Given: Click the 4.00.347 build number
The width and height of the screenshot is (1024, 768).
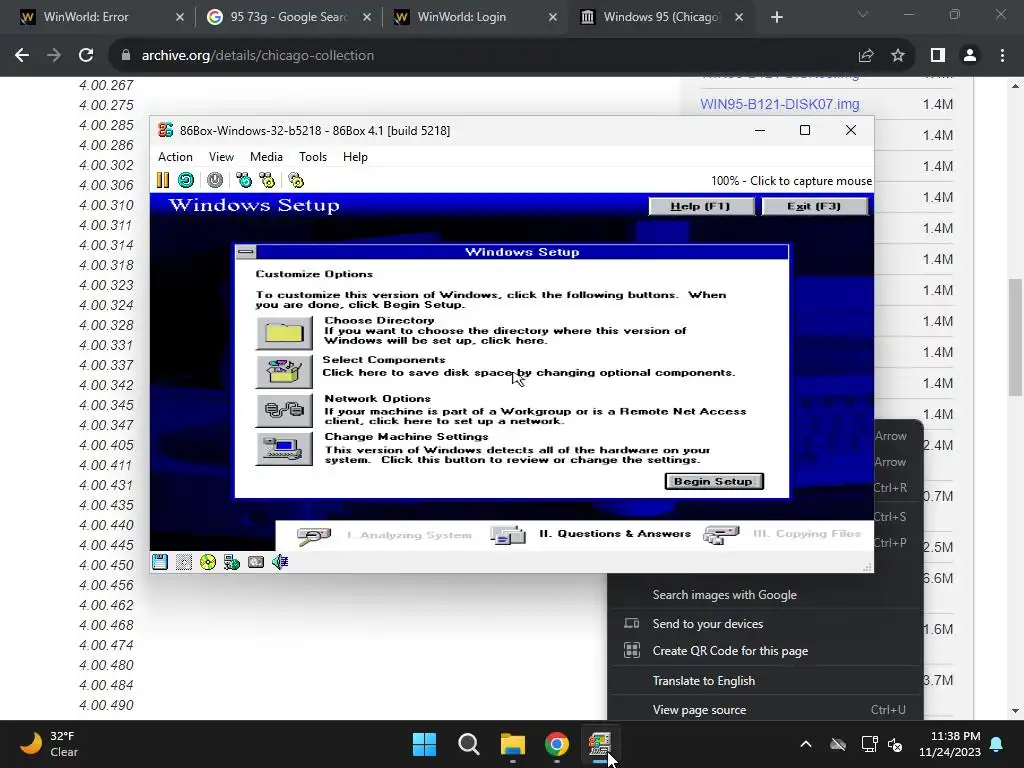Looking at the screenshot, I should tap(106, 425).
